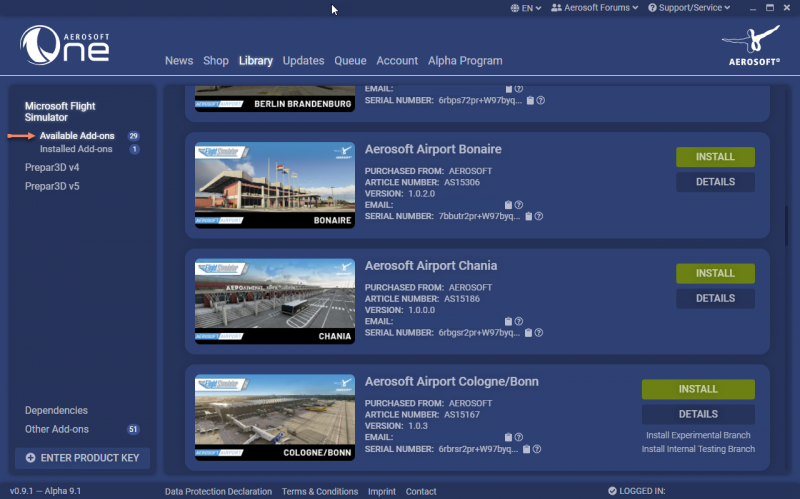Copy the Chania serial number via its clipboard icon
This screenshot has height=499, width=800.
pyautogui.click(x=529, y=333)
